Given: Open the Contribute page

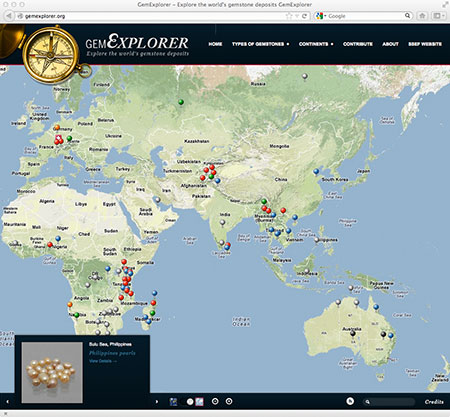Looking at the screenshot, I should (358, 44).
